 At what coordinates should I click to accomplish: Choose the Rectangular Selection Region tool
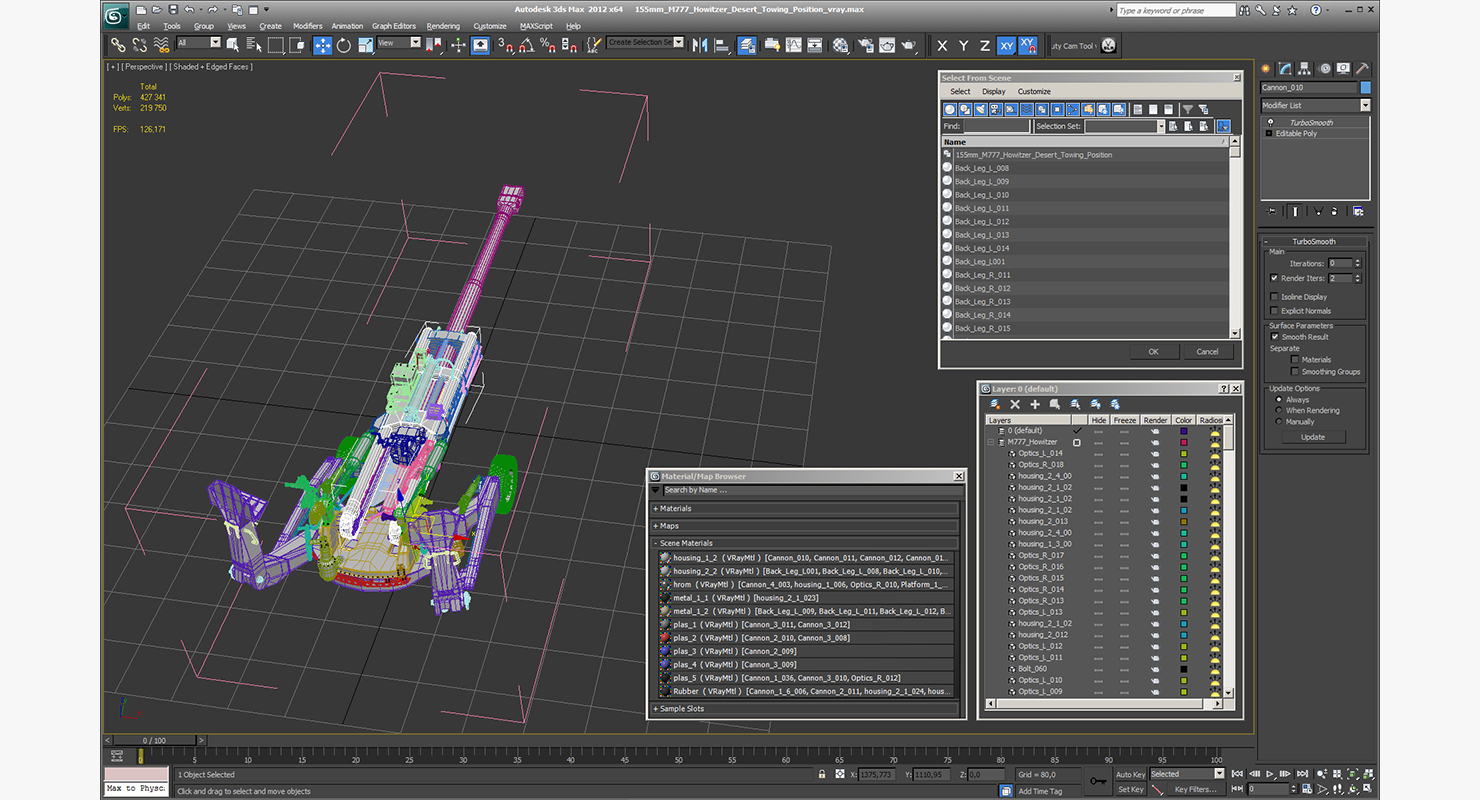click(x=275, y=45)
